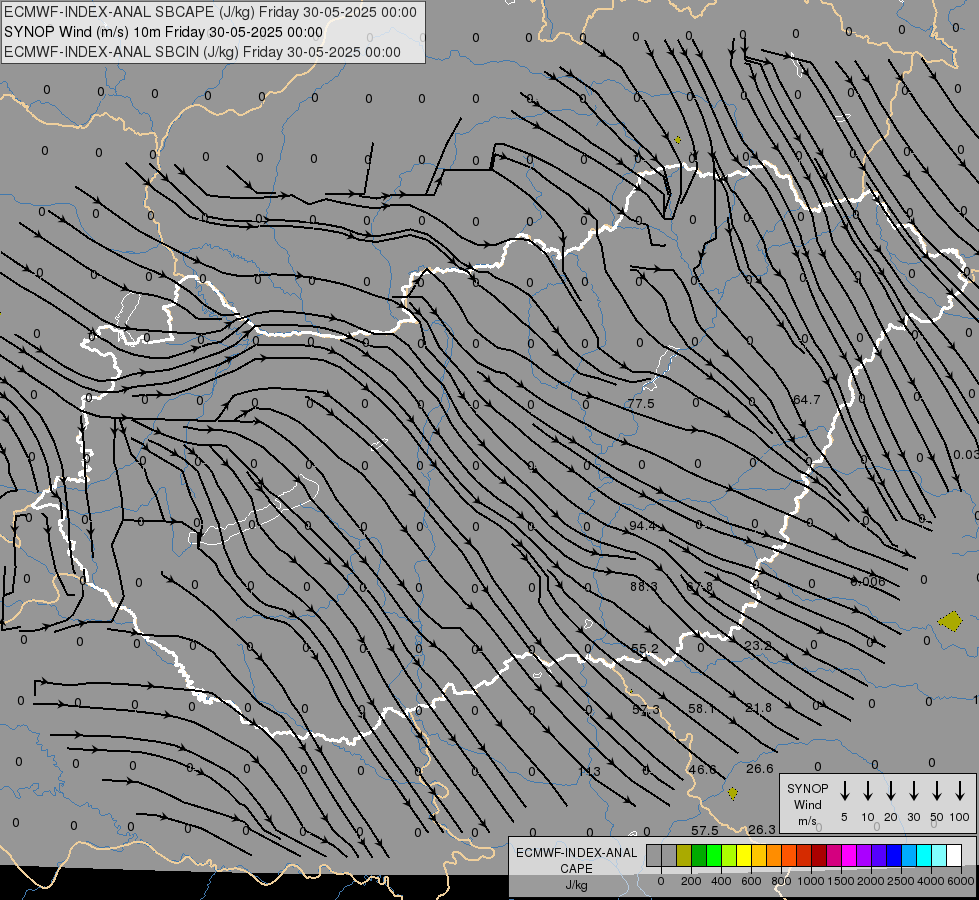Screen dimensions: 979x900
Task: Click the wind arrow above the 20 label
Action: click(x=890, y=791)
